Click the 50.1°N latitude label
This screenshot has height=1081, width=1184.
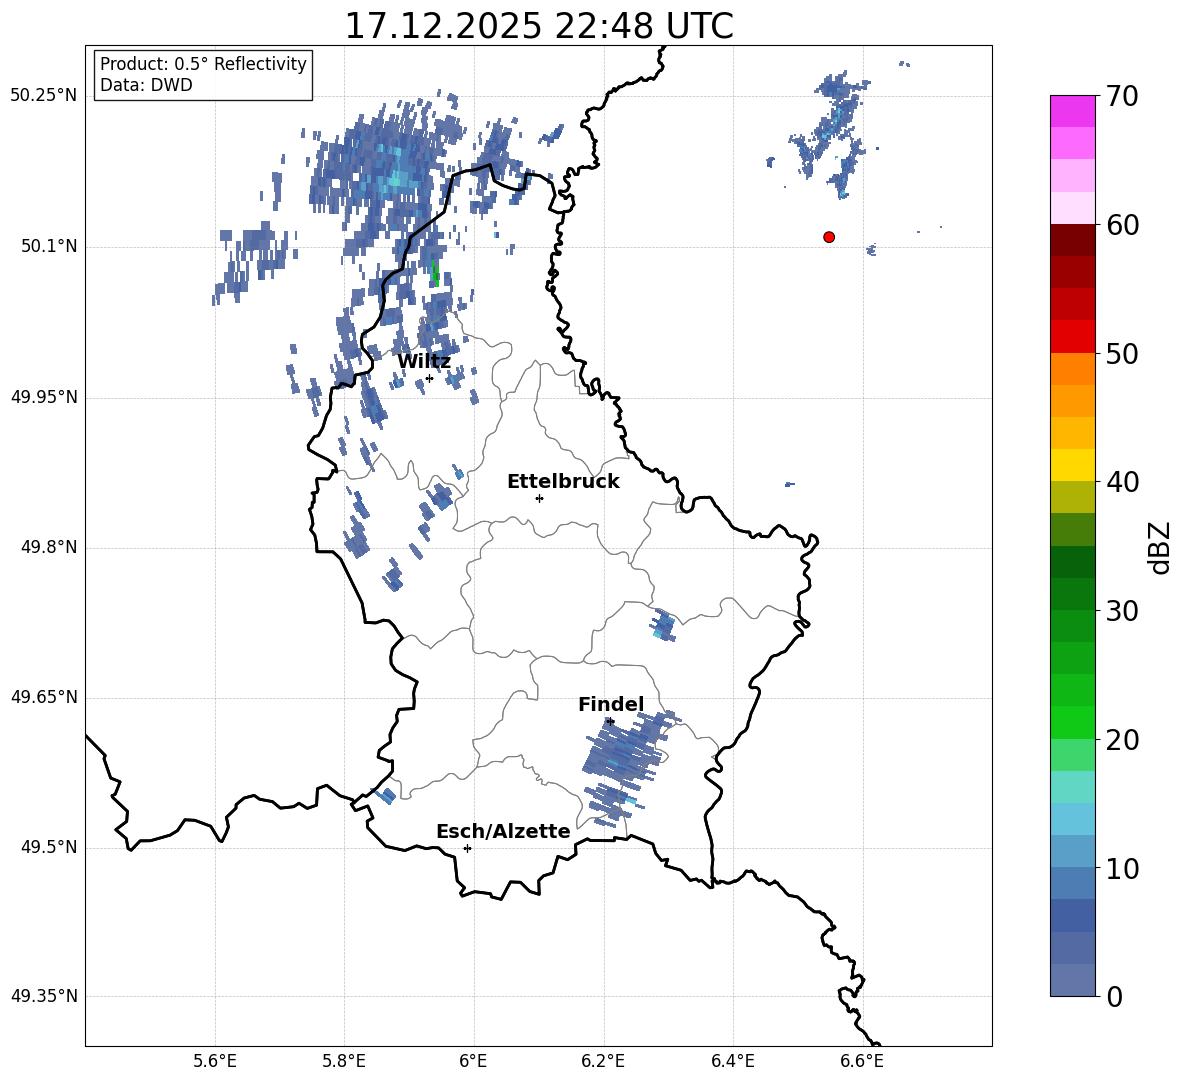tap(50, 246)
